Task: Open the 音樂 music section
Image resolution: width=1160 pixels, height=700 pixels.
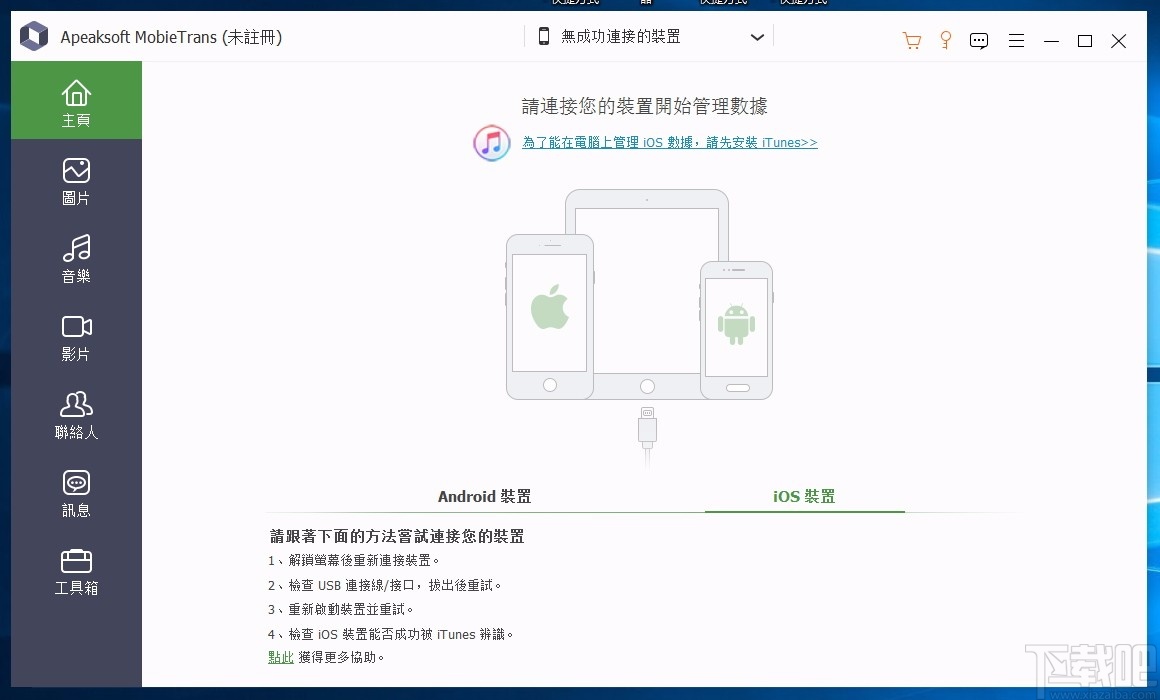Action: 76,260
